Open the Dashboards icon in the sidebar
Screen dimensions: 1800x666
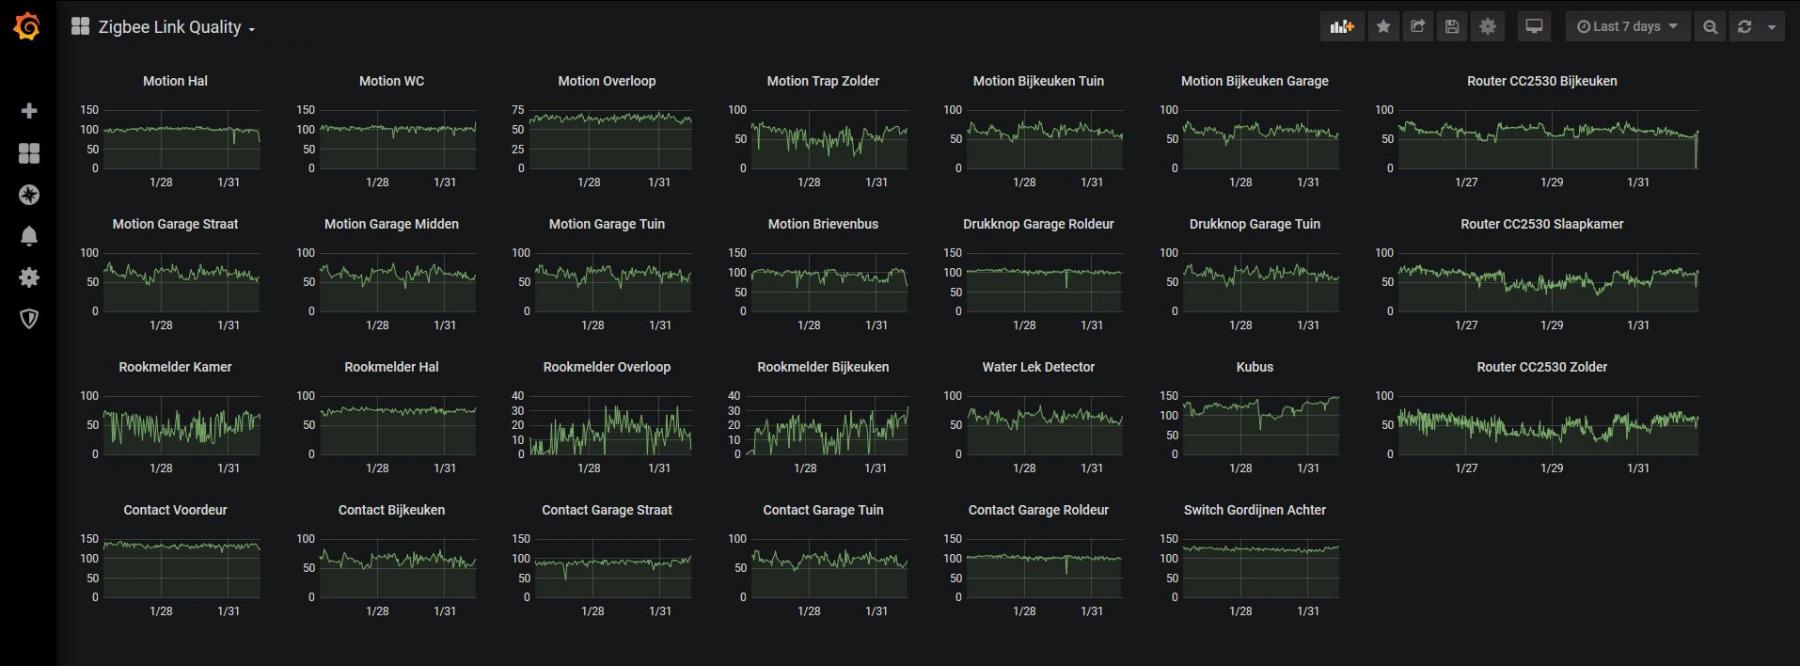pyautogui.click(x=29, y=153)
